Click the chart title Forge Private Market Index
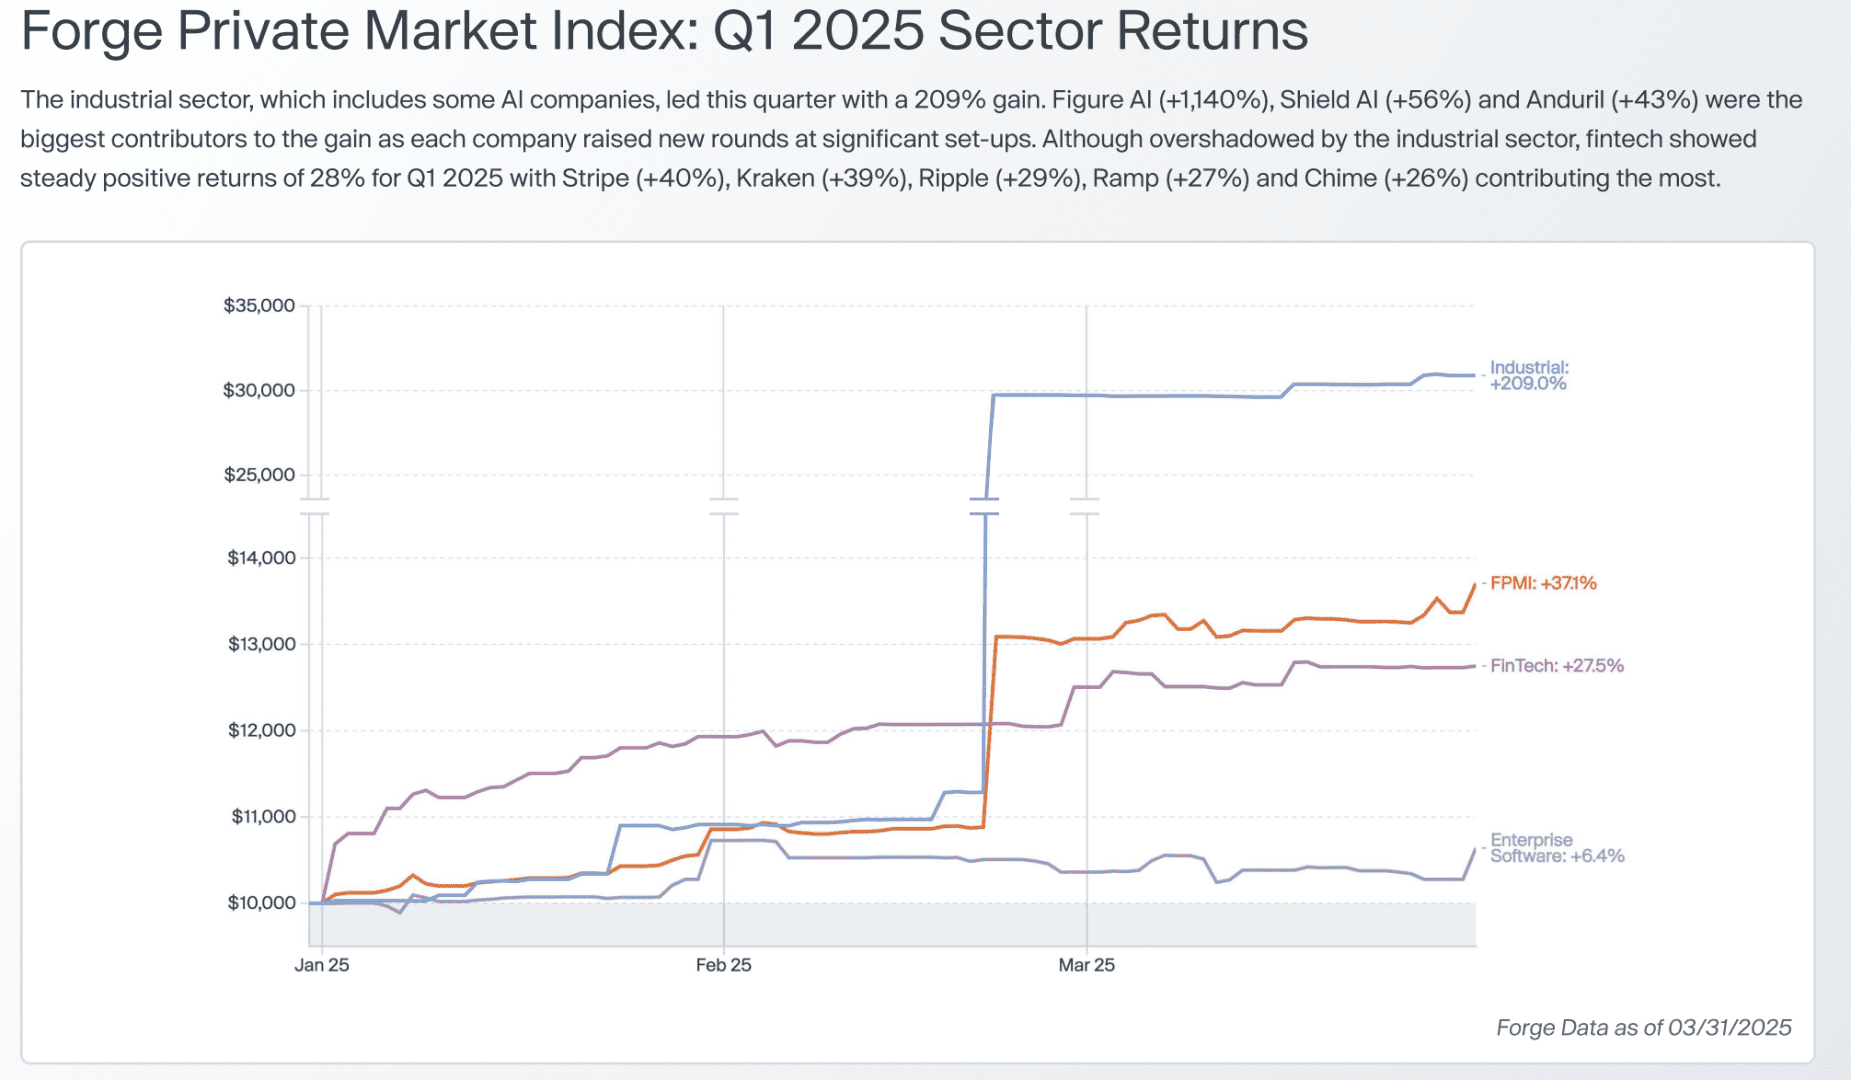 click(663, 31)
